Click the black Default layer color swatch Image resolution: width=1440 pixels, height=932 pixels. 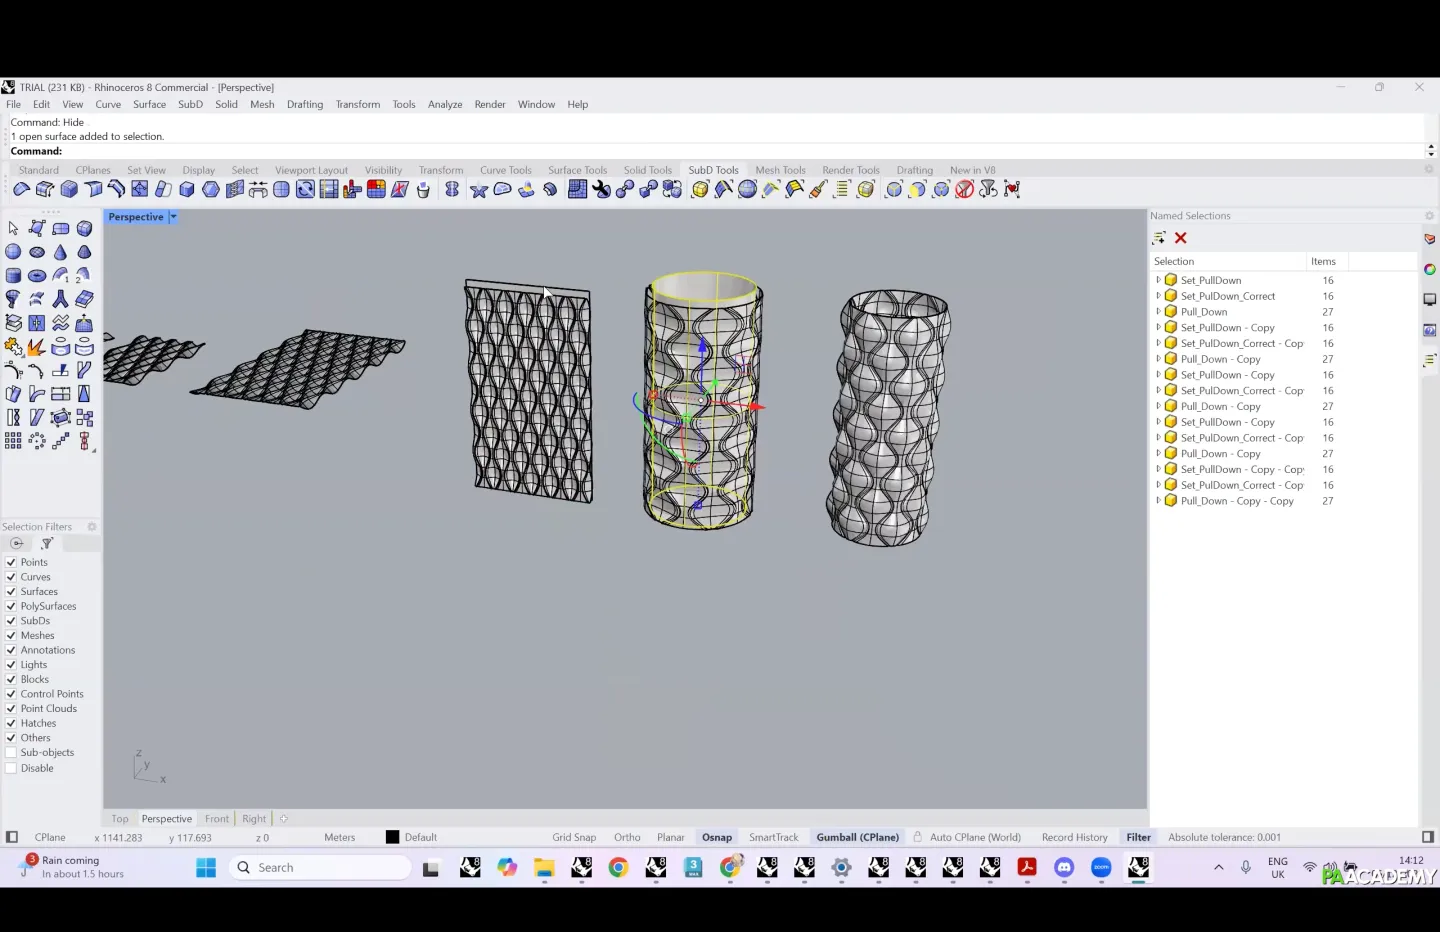392,838
